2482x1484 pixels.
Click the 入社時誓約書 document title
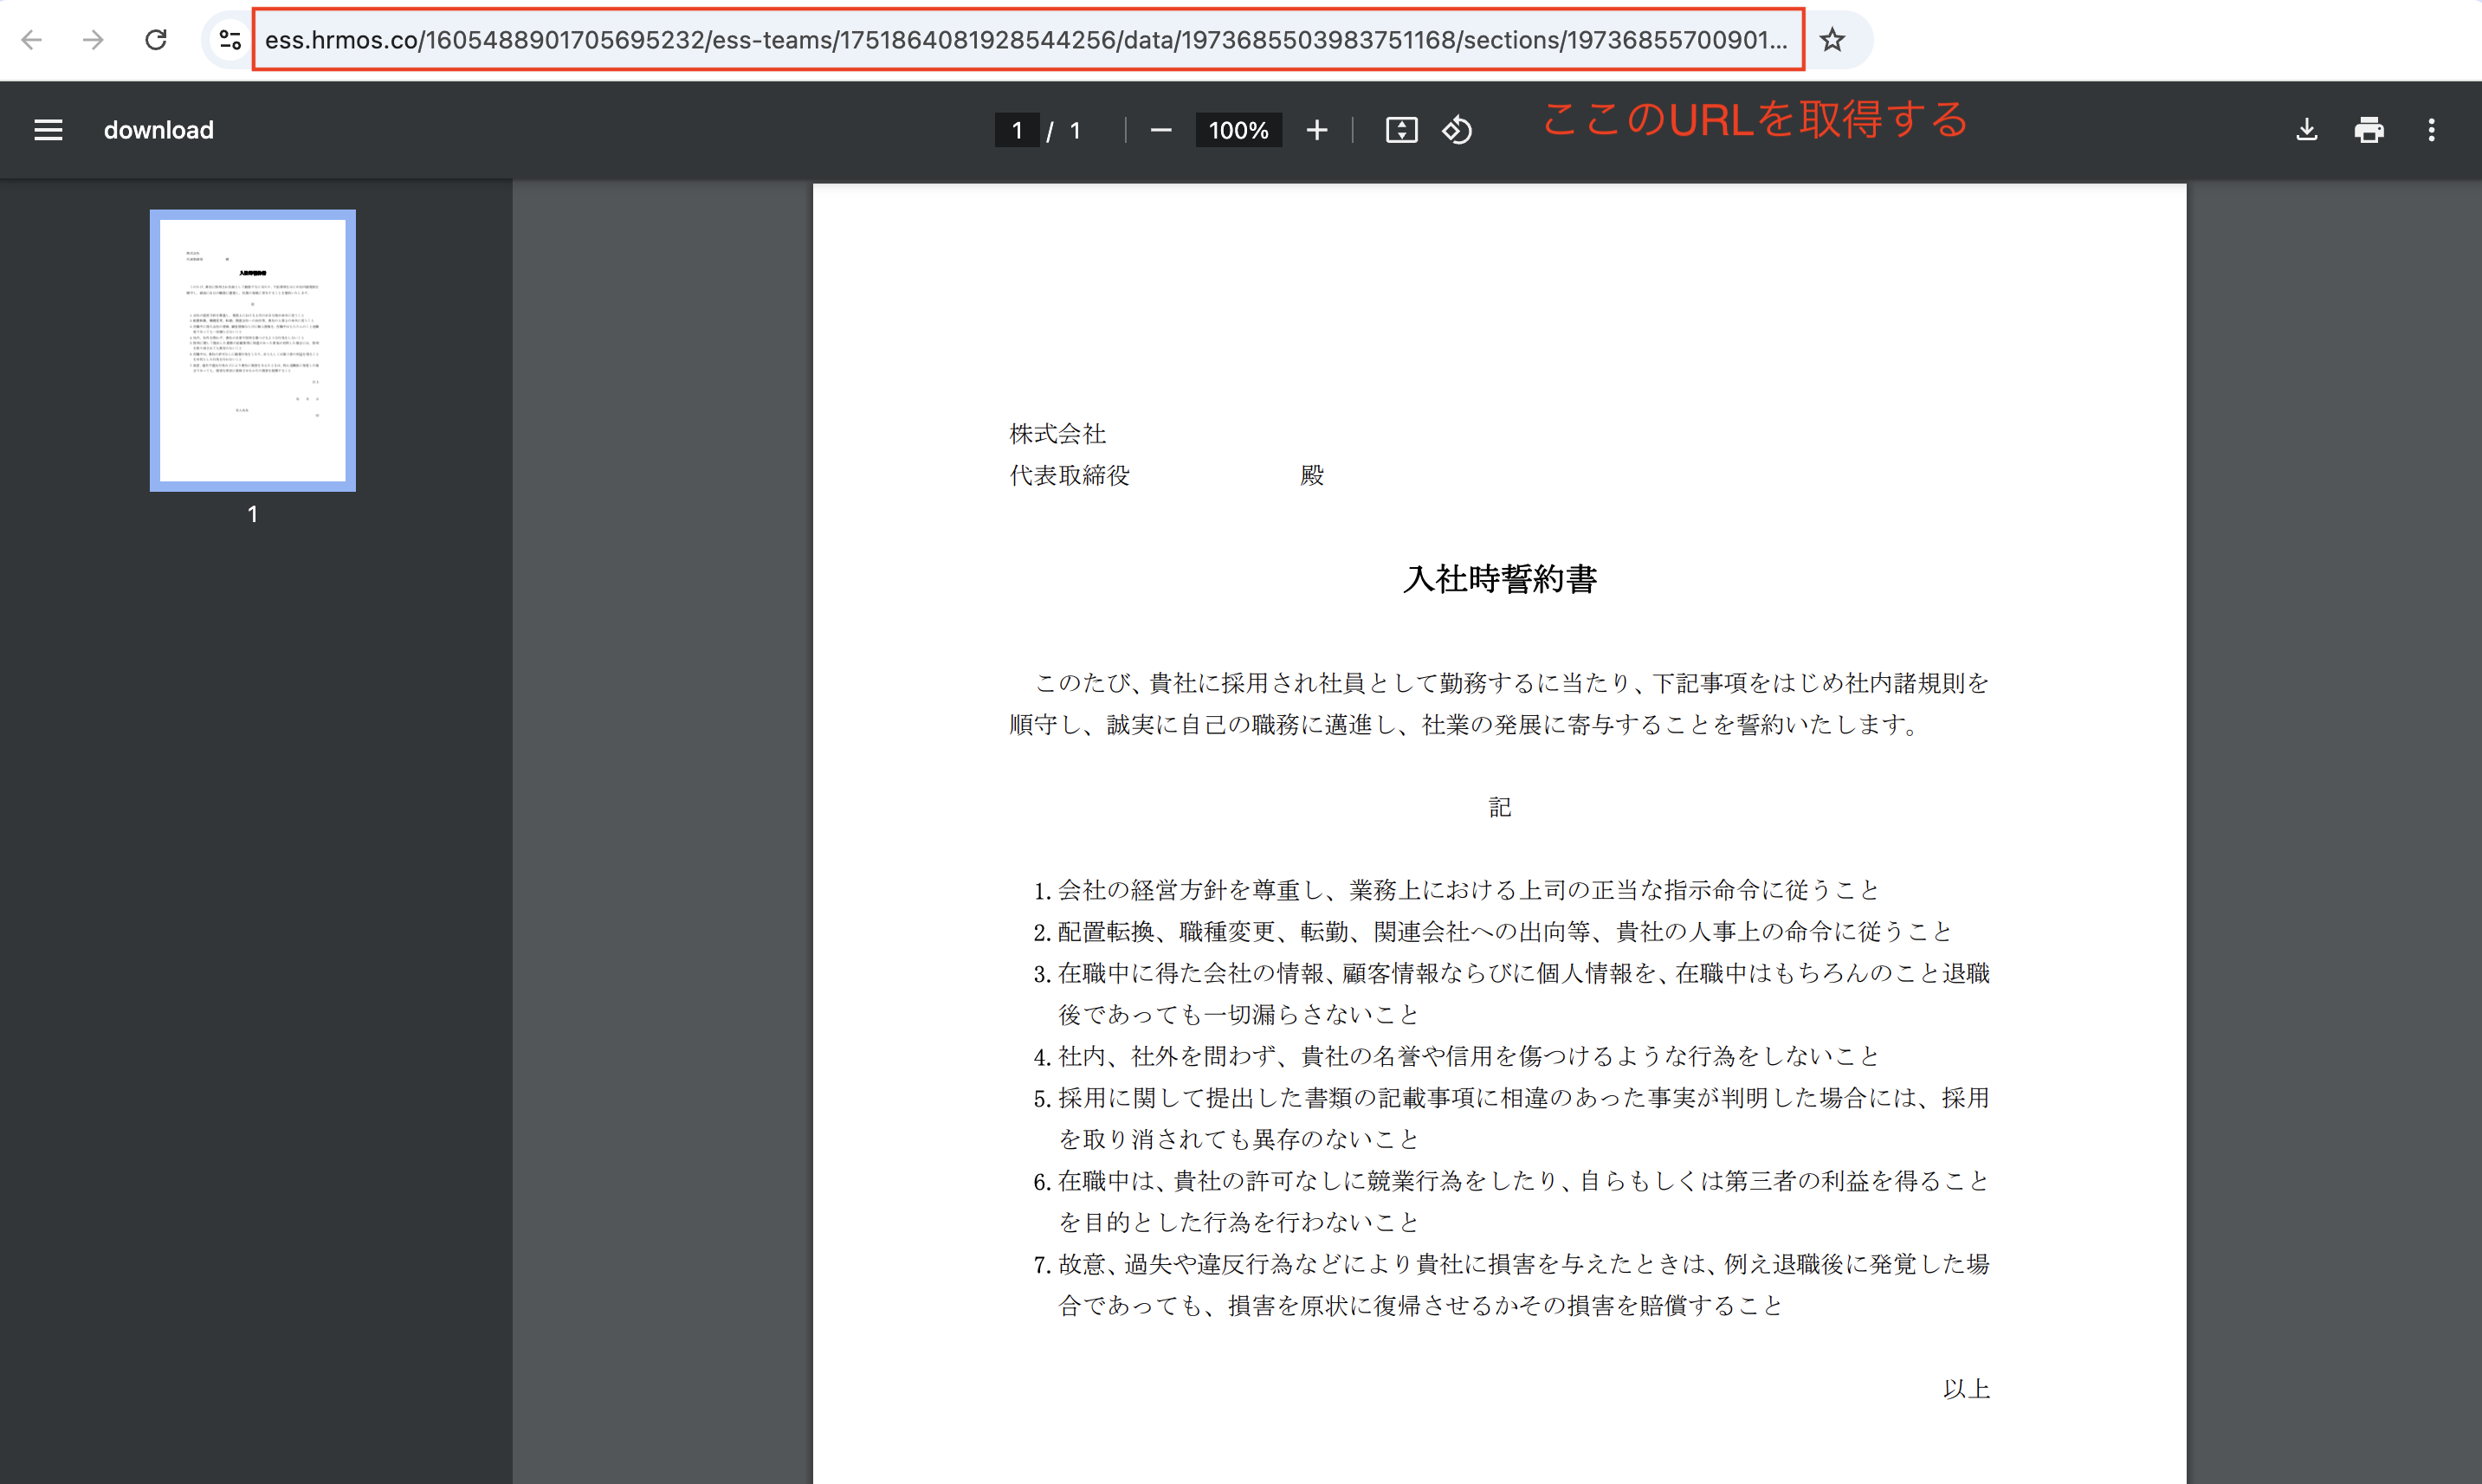click(x=1499, y=579)
